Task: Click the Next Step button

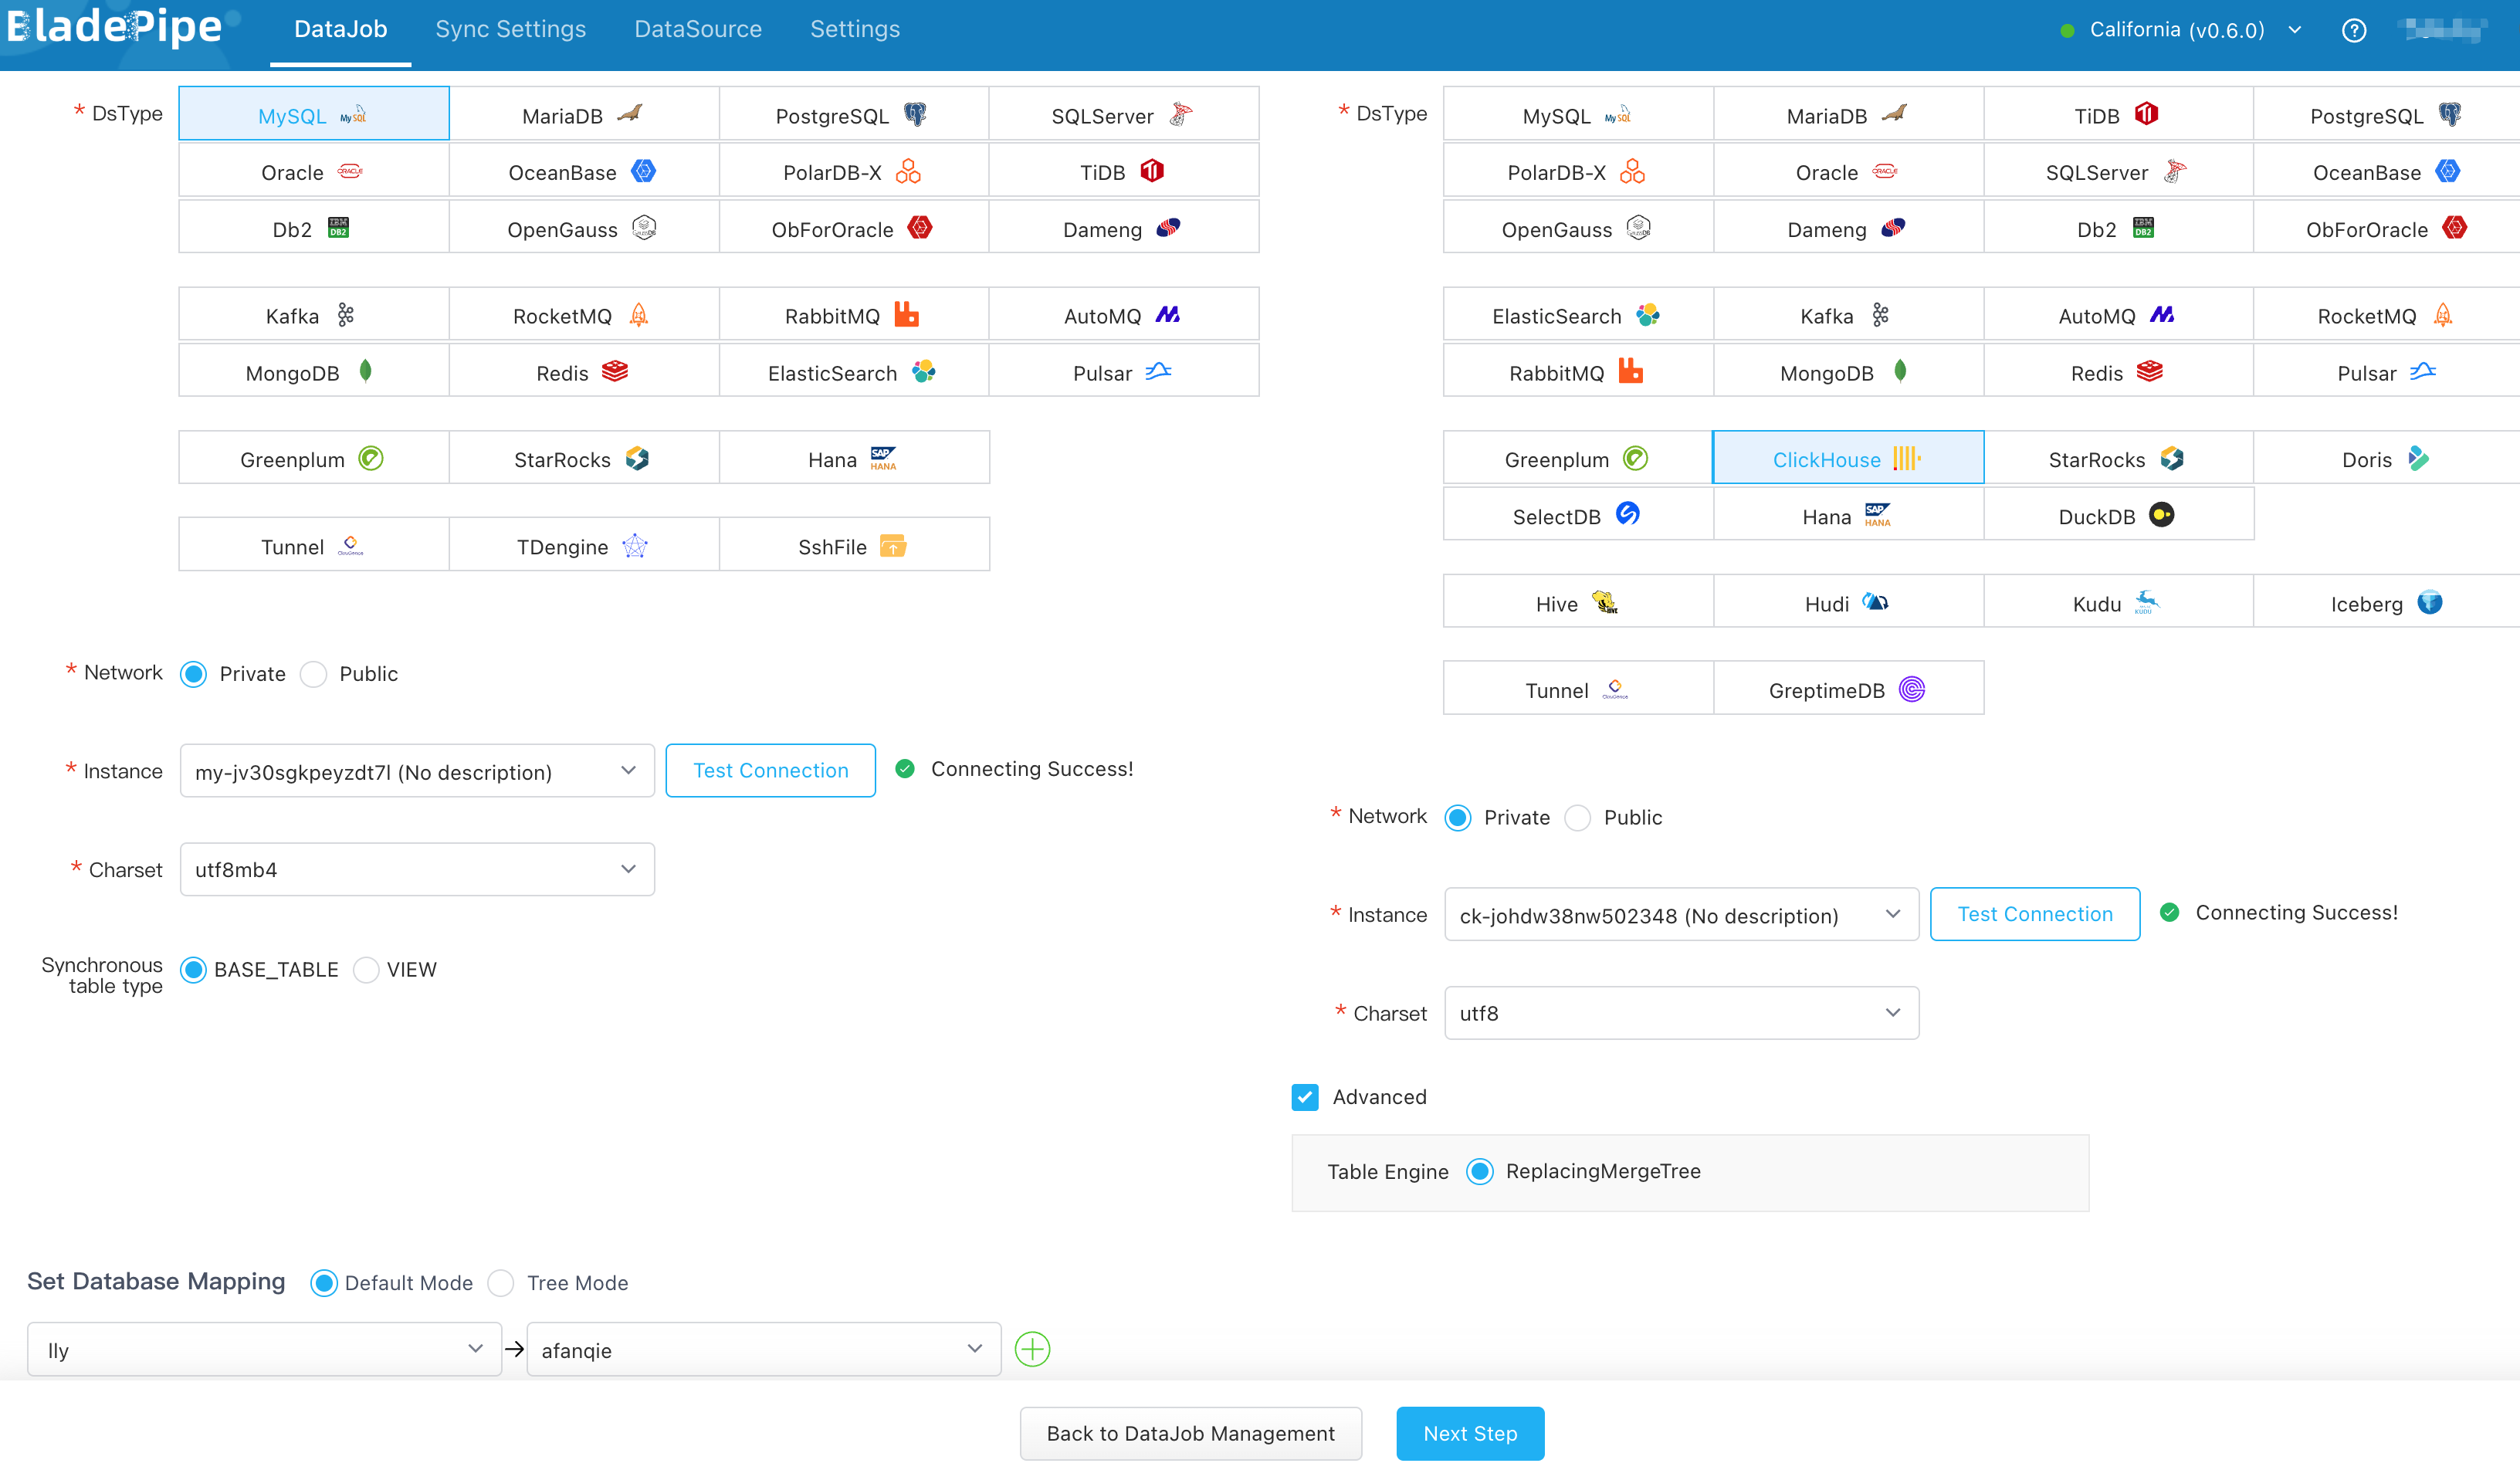Action: click(1470, 1433)
